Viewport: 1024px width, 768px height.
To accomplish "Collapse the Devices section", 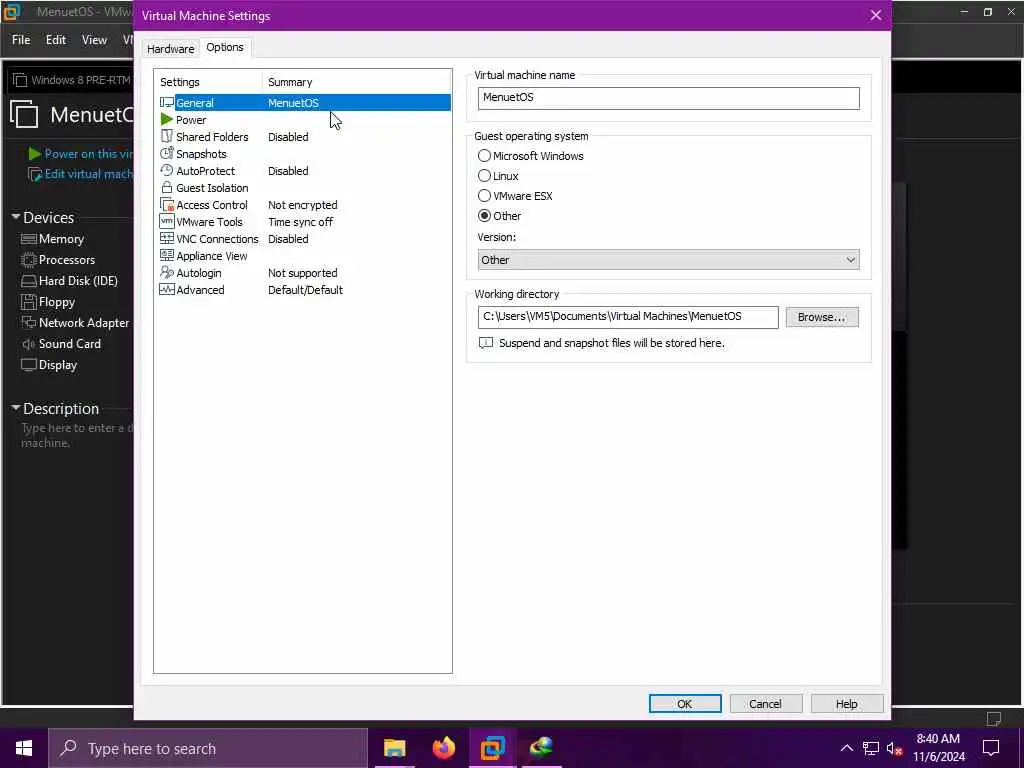I will (16, 216).
